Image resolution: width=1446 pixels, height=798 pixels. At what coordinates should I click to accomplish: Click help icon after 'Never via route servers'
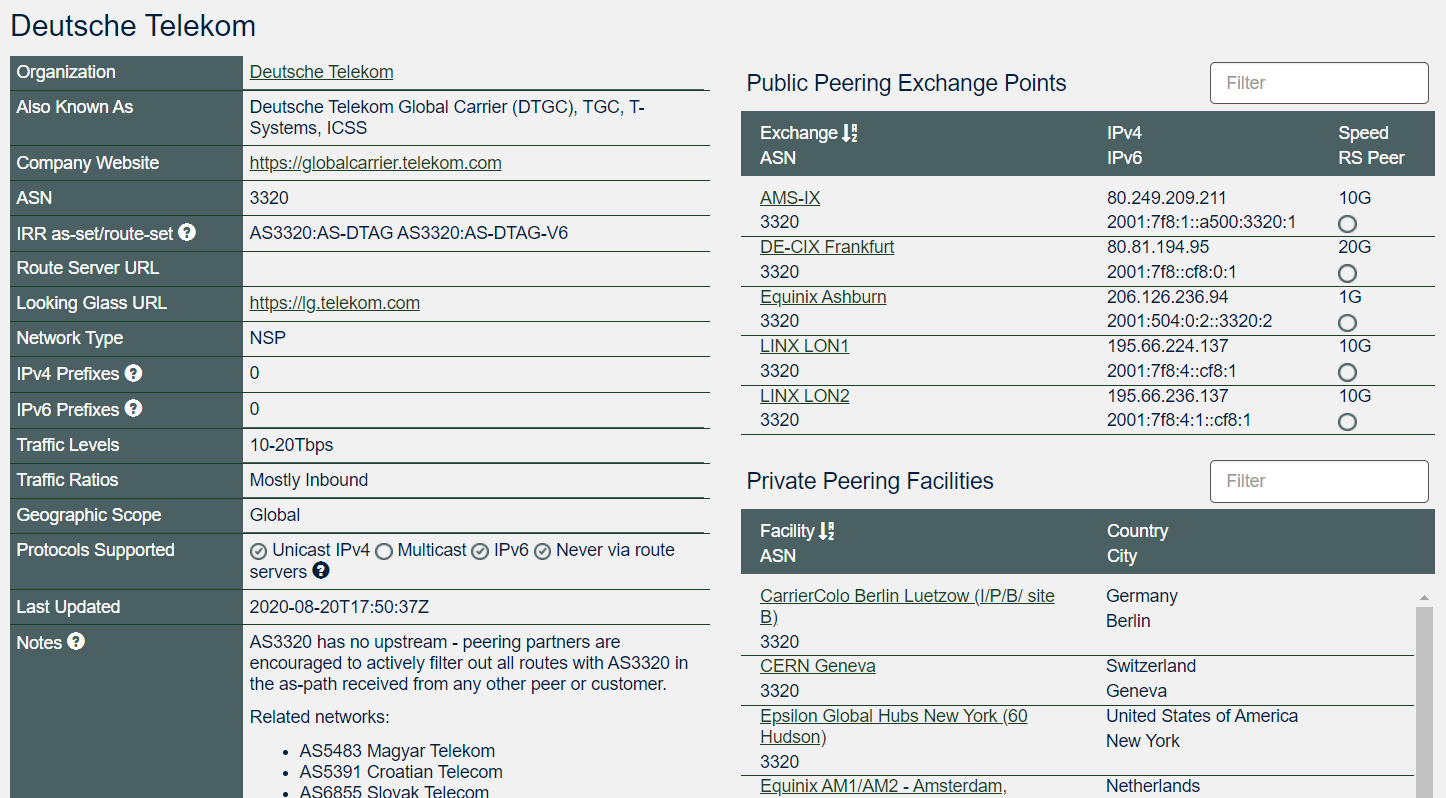click(321, 571)
